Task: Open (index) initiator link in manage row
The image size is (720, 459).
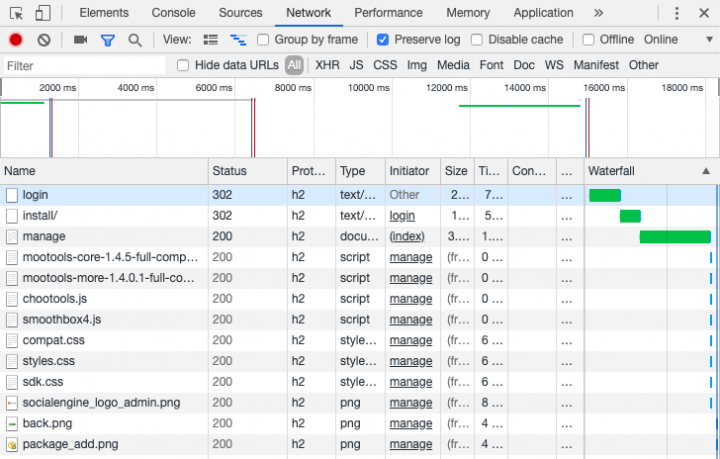Action: point(407,237)
